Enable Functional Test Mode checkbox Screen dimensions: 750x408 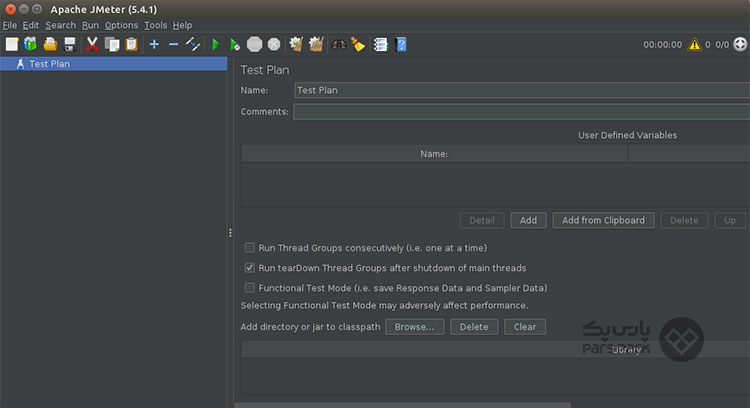250,288
